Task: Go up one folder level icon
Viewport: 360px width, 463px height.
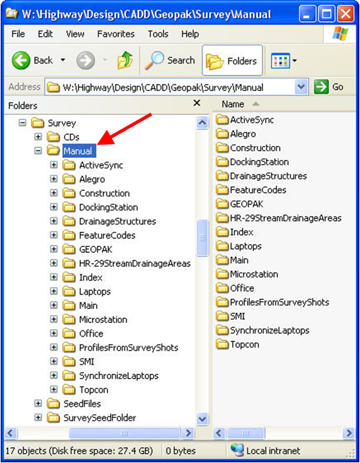Action: pos(125,60)
